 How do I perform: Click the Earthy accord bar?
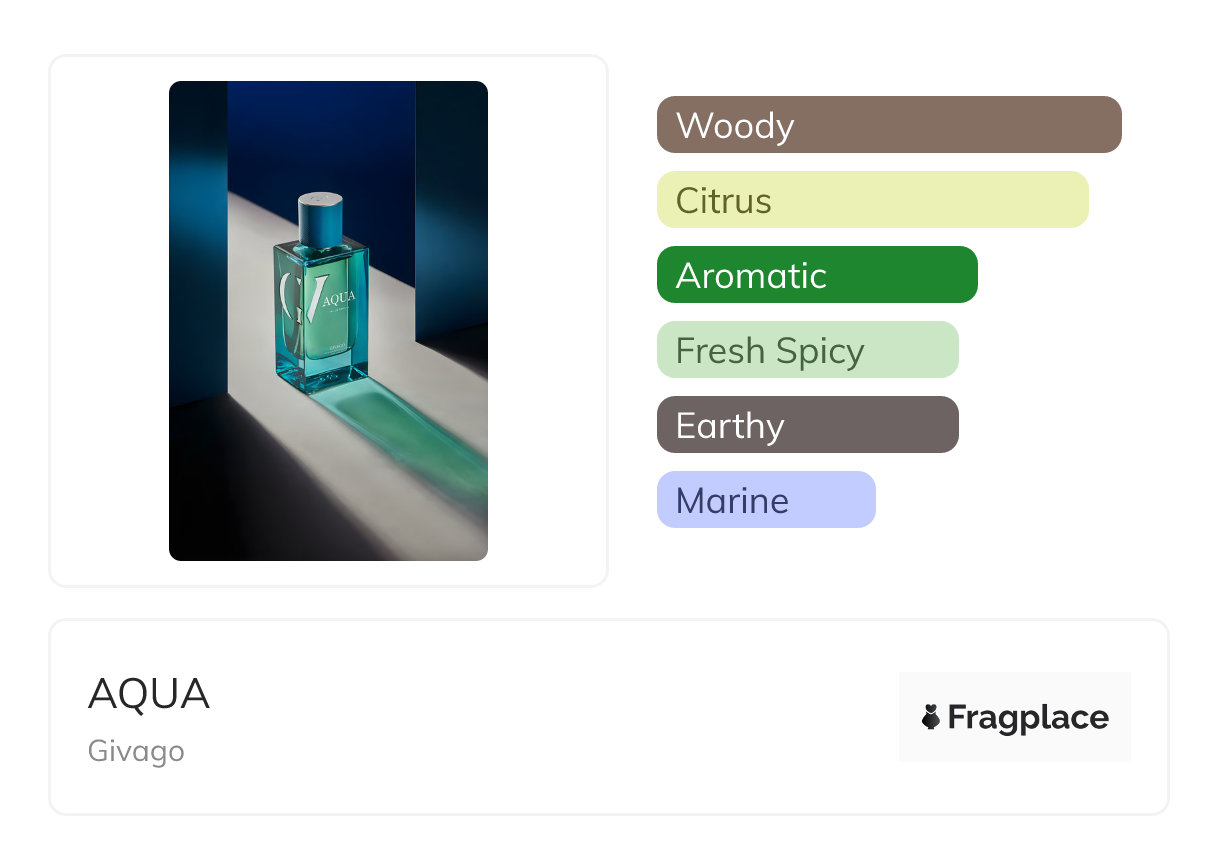(x=807, y=425)
